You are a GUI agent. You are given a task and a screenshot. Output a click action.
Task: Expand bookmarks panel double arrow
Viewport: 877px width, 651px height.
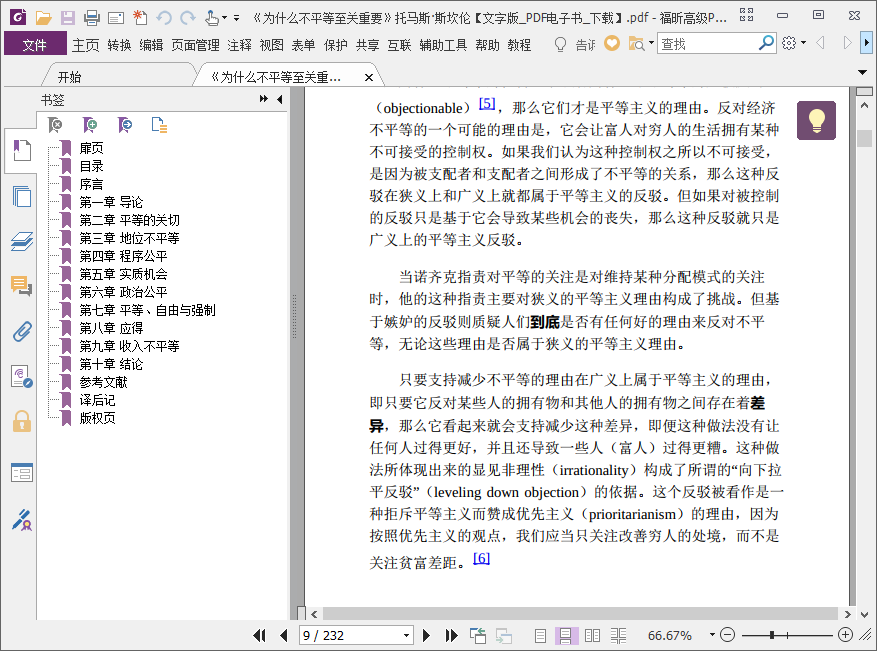point(263,99)
